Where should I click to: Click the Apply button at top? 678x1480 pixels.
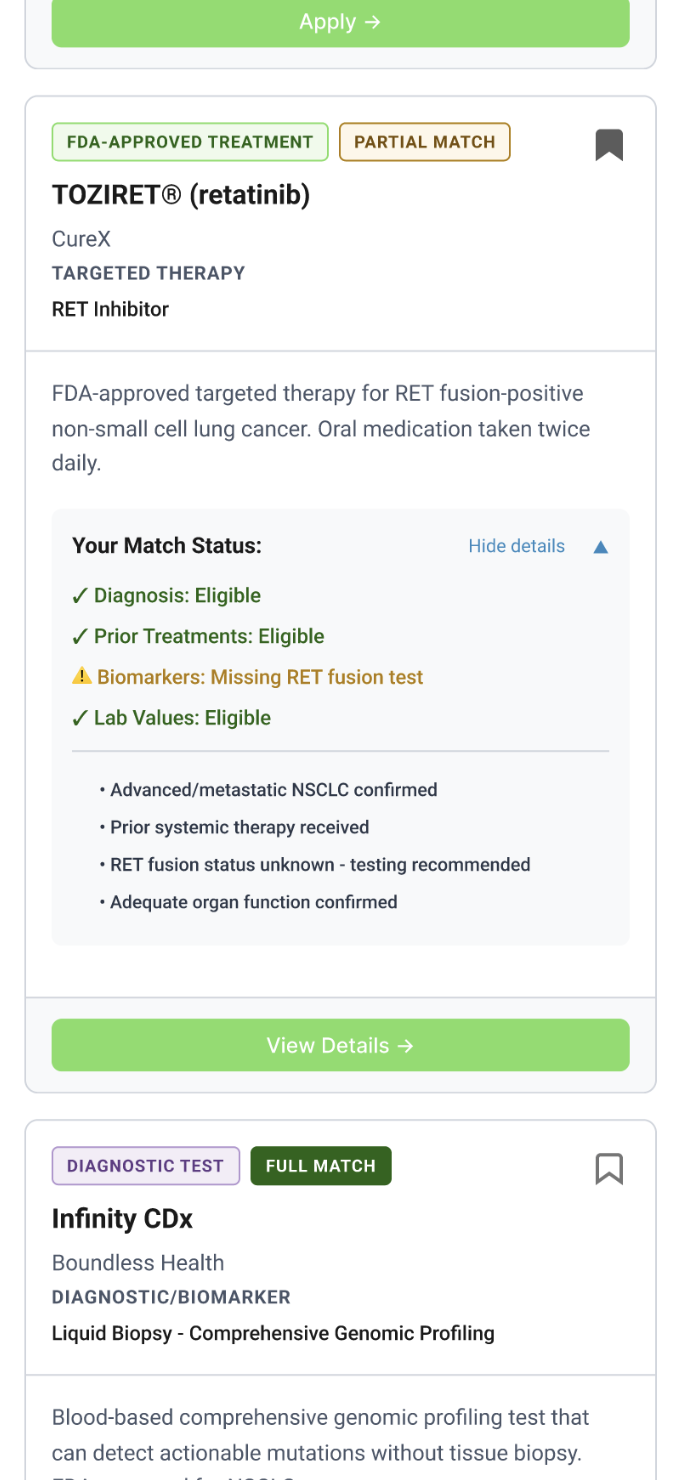tap(340, 22)
